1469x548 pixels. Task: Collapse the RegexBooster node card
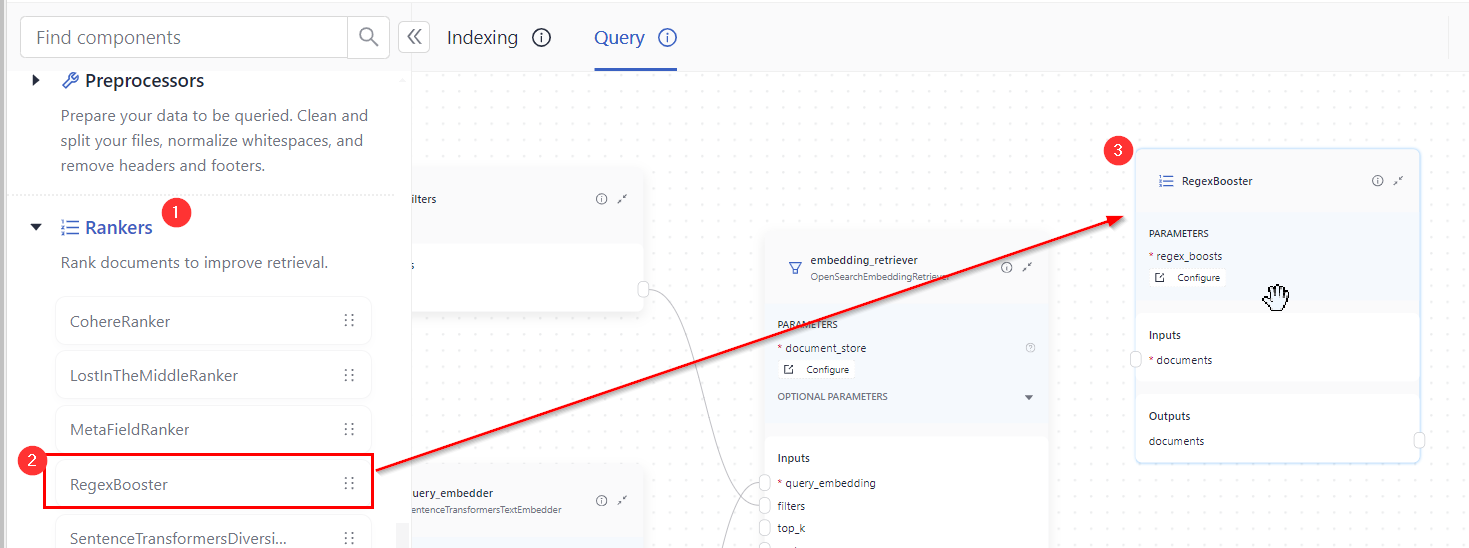pos(1398,181)
